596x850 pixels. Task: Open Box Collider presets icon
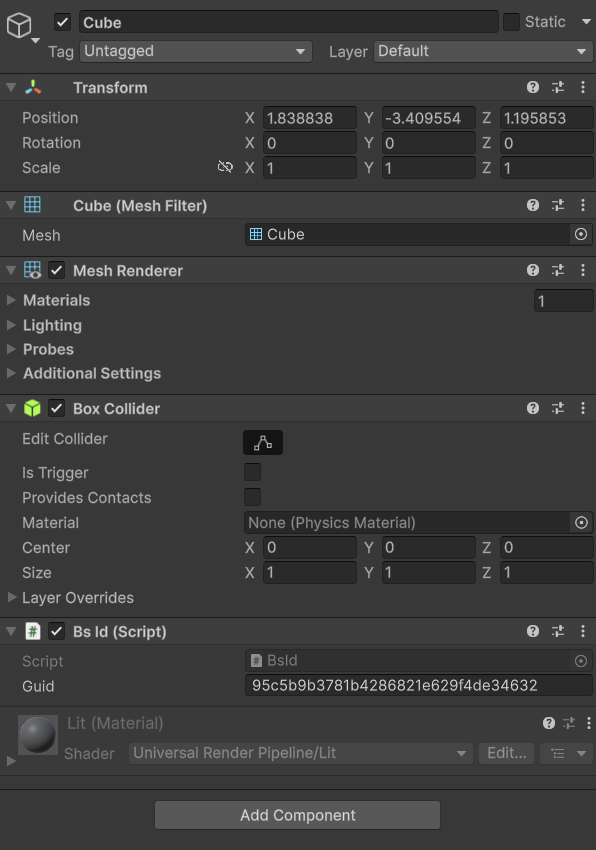[x=557, y=408]
